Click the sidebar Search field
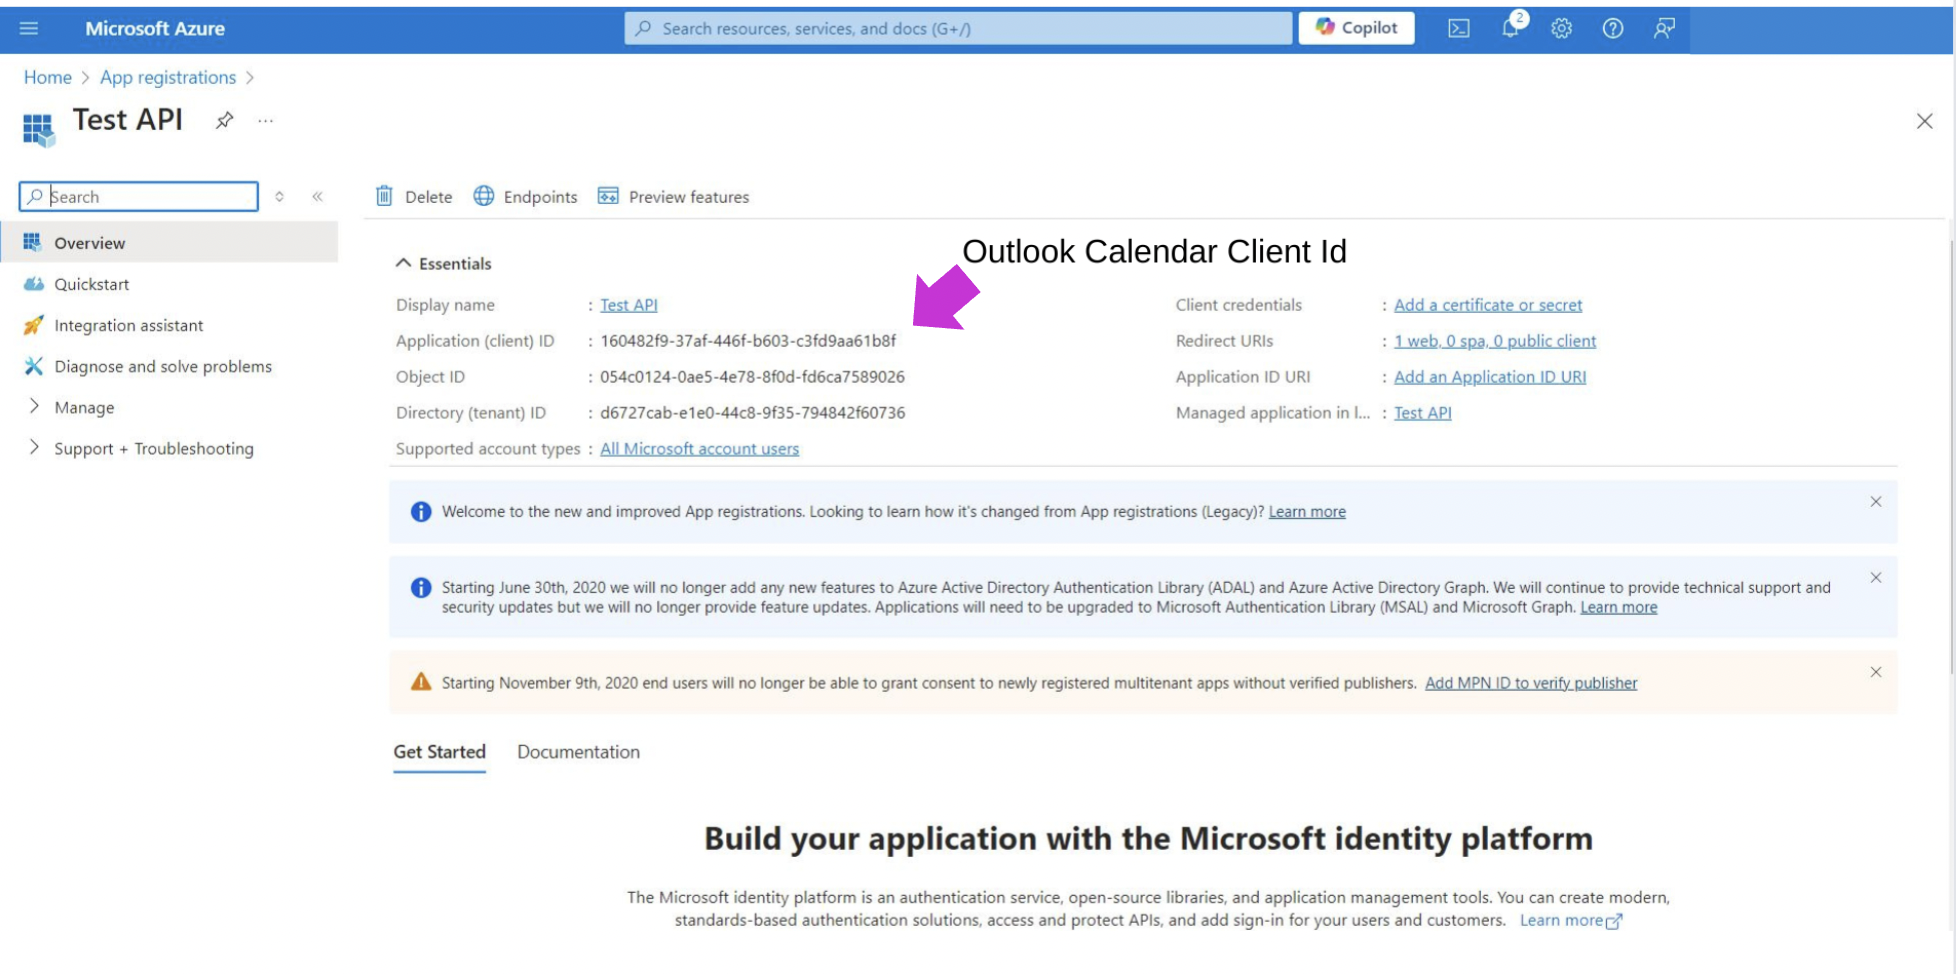Viewport: 1956px width, 974px height. pos(139,196)
